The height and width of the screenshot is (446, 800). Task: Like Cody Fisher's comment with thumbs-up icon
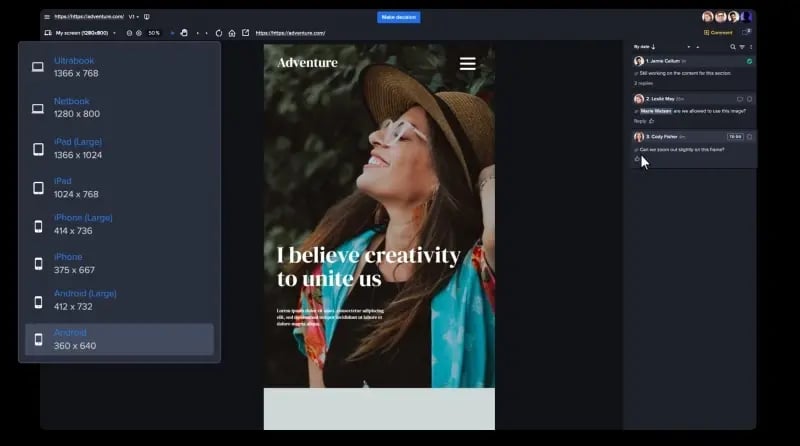637,159
